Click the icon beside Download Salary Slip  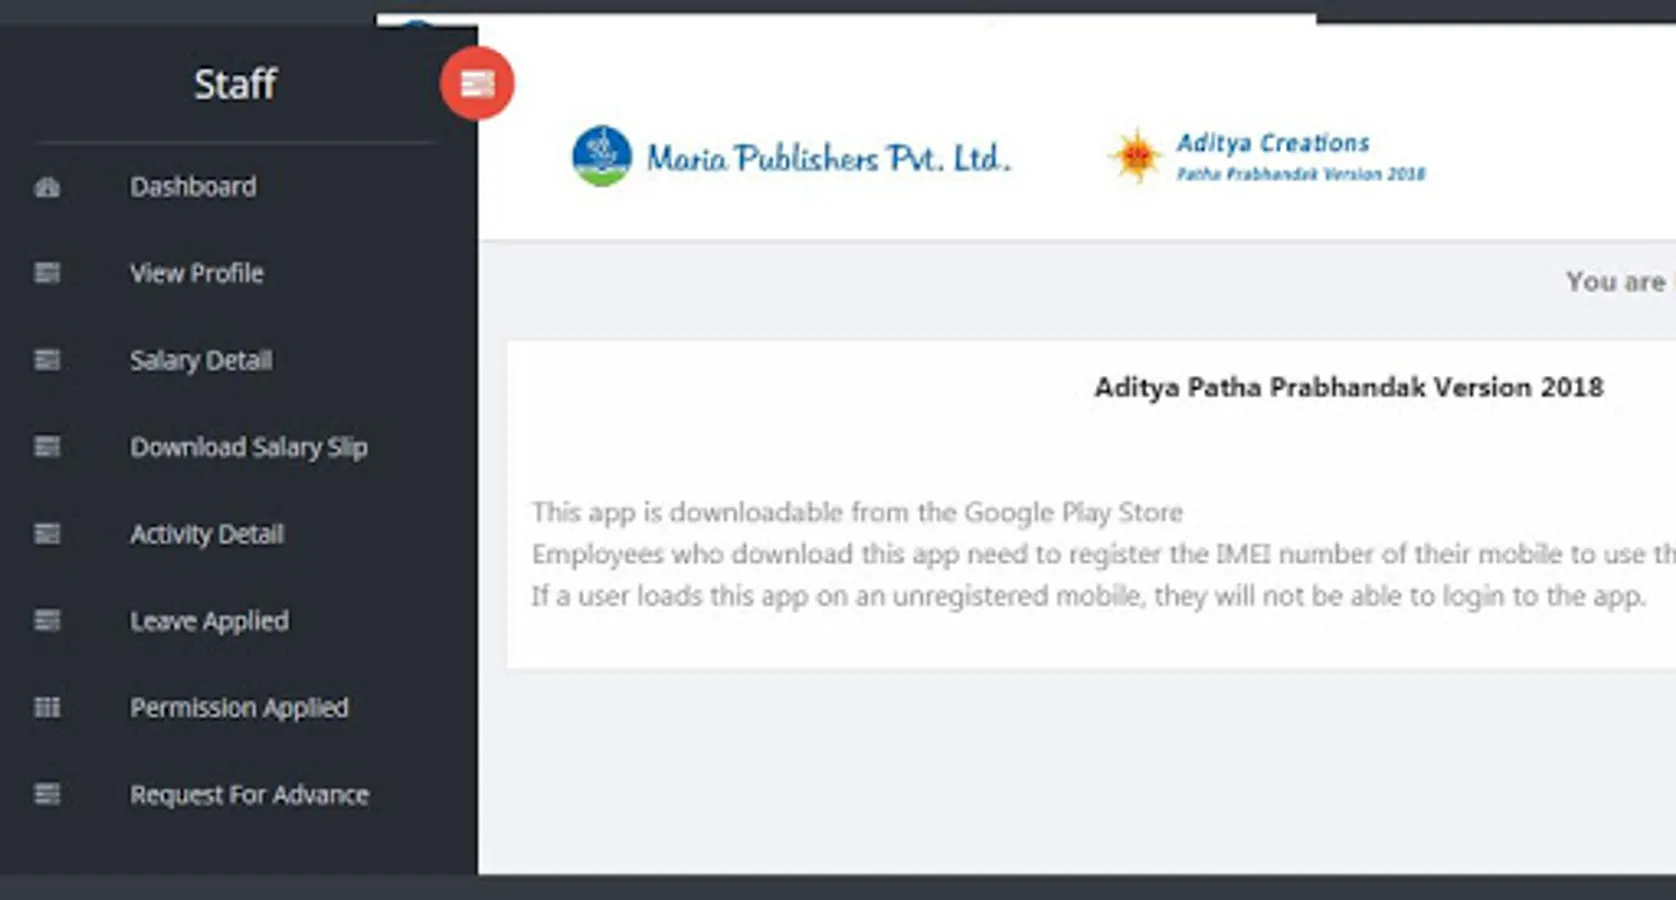[47, 447]
